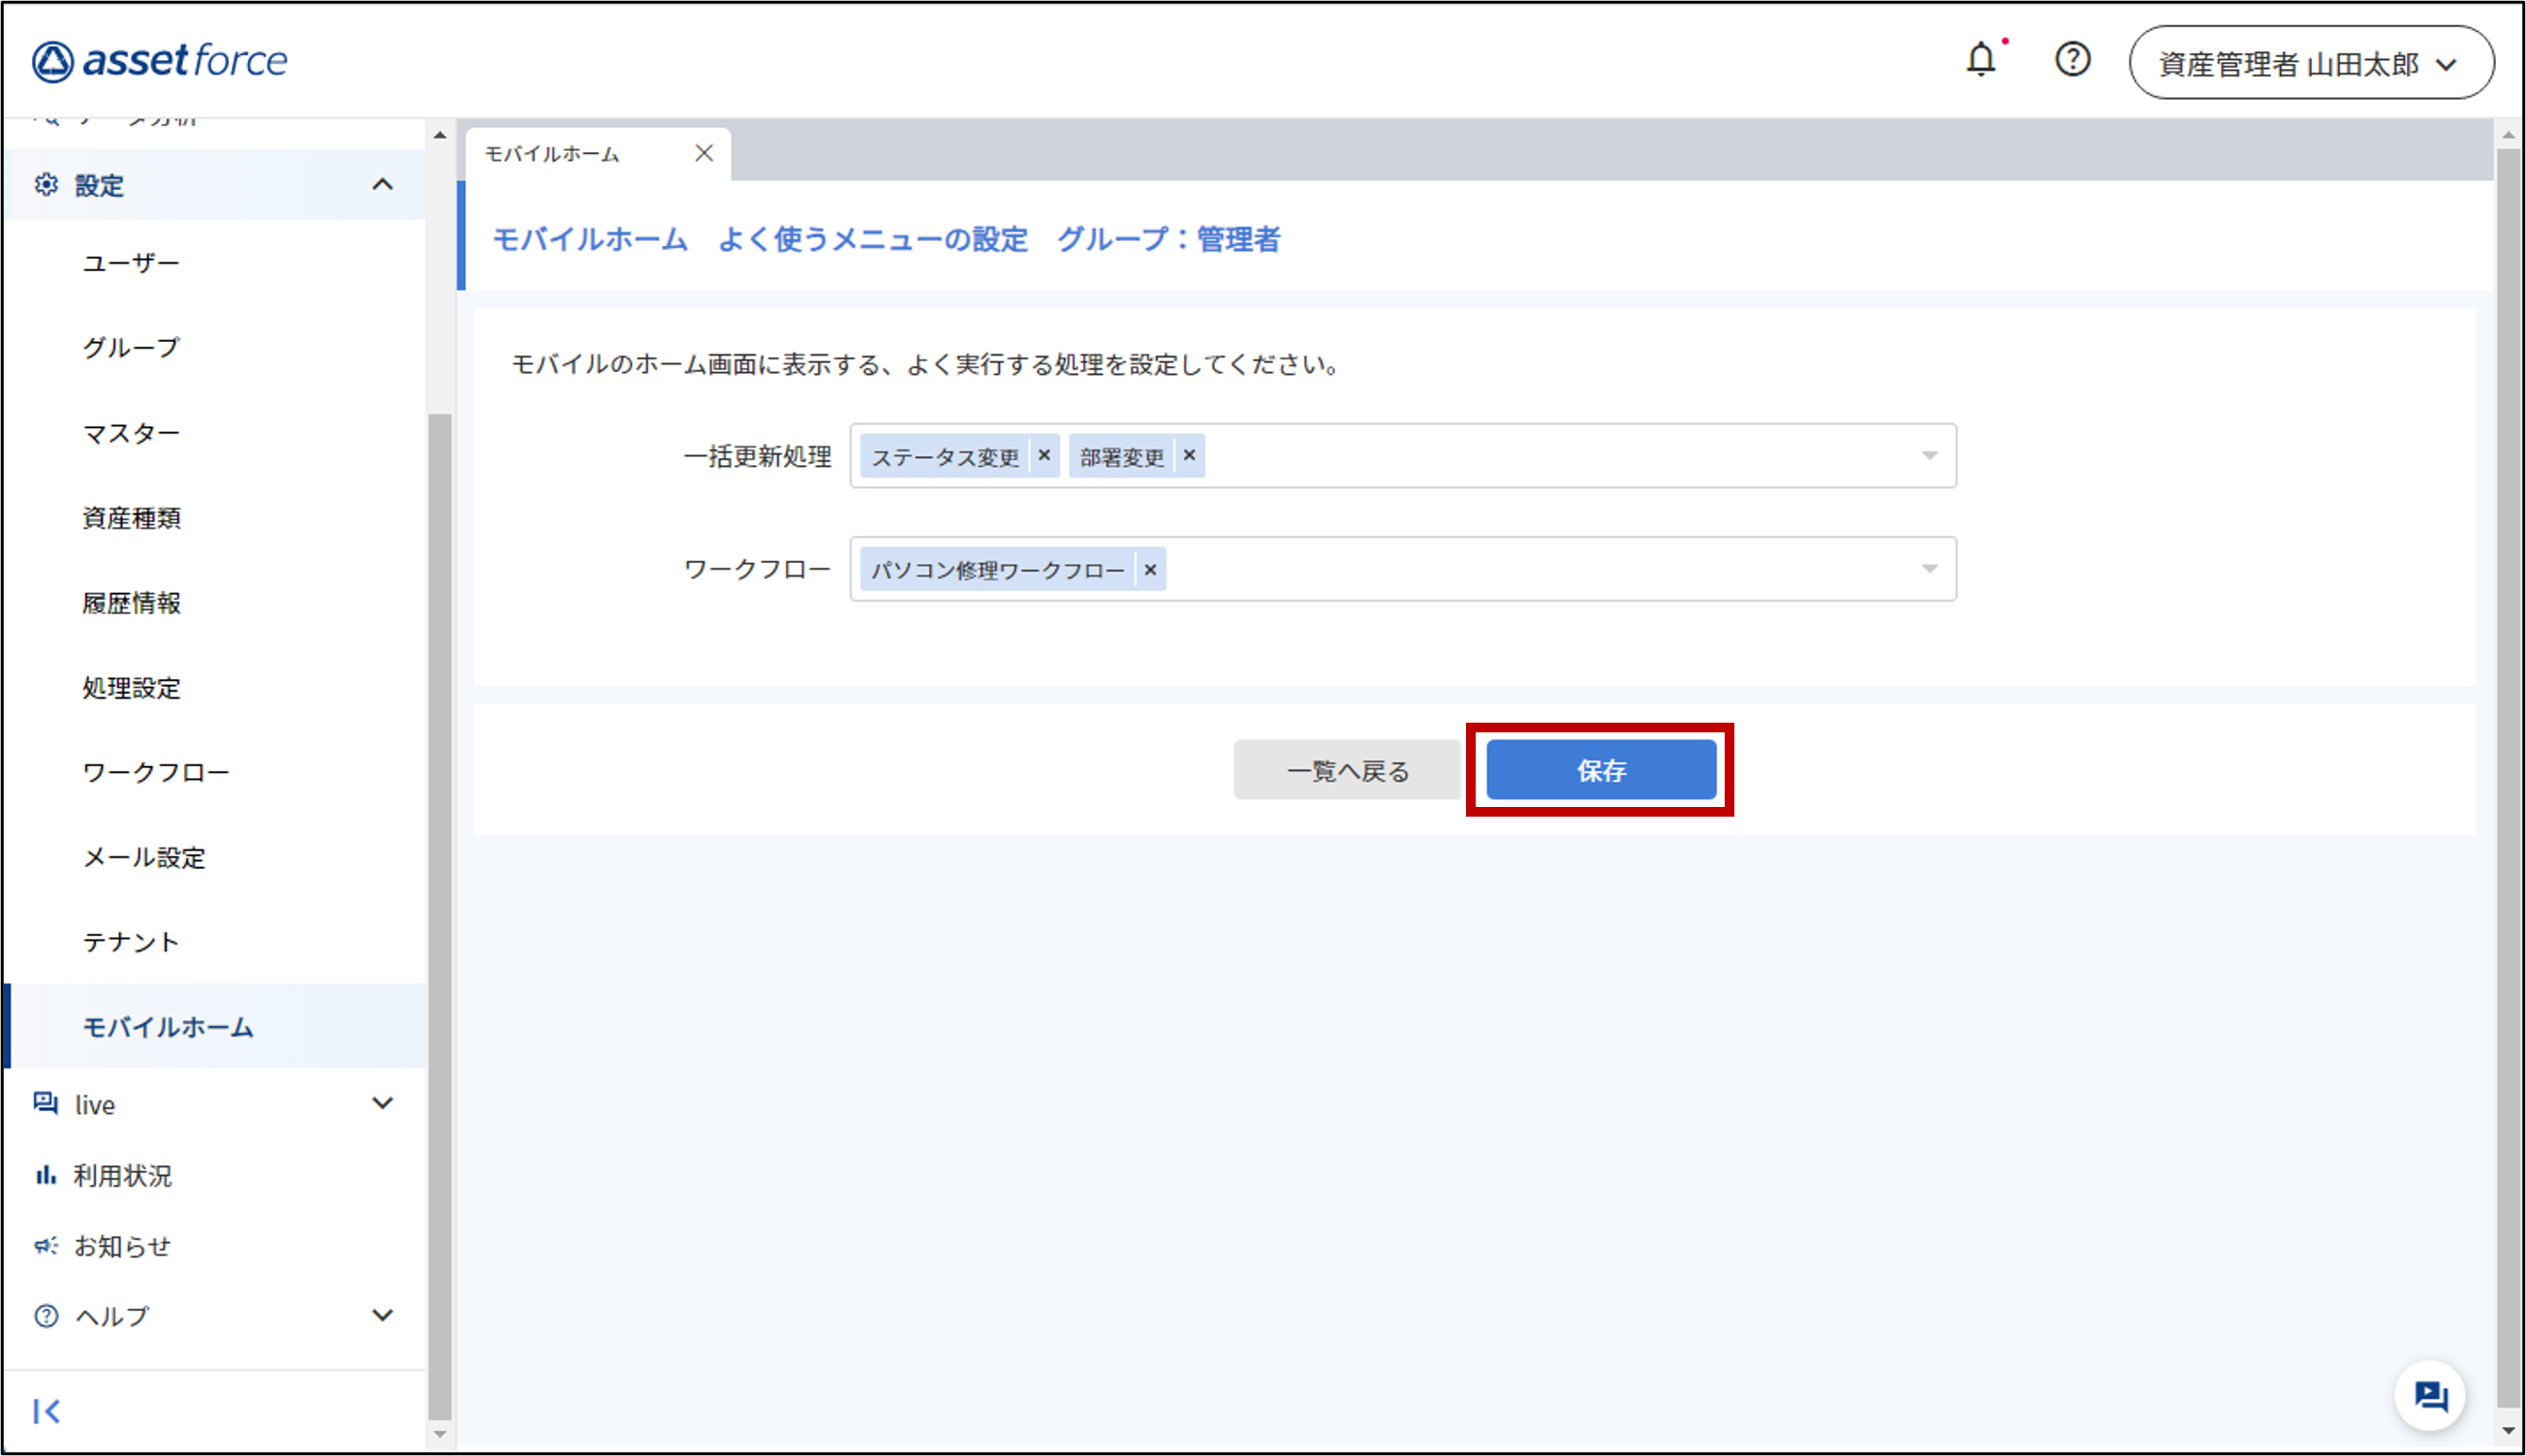Screen dimensions: 2526x1456
Task: Click the live chat icon in sidebar
Action: pos(45,1103)
